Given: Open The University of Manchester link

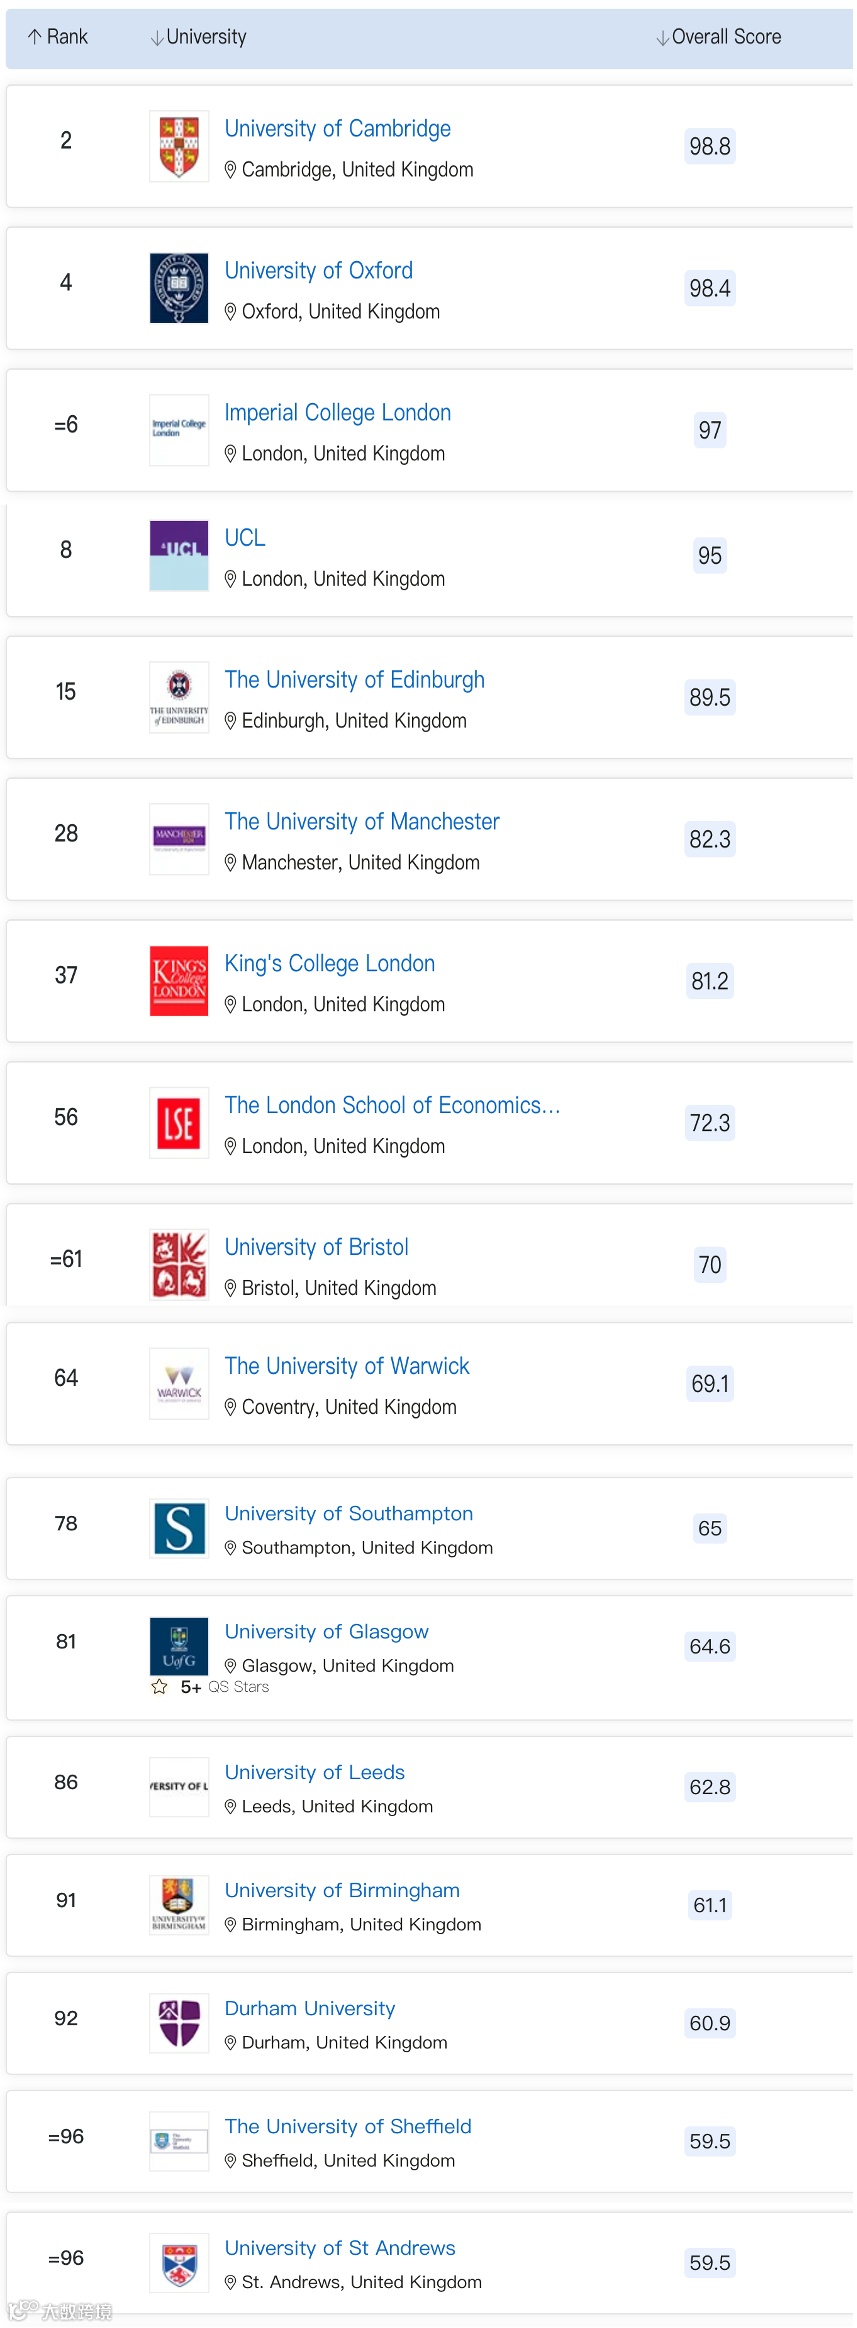Looking at the screenshot, I should (361, 822).
